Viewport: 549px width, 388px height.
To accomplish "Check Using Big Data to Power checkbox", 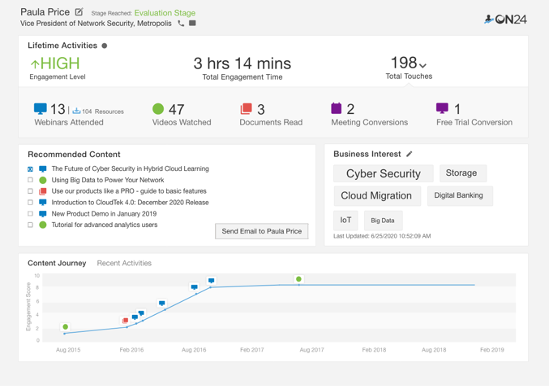I will (30, 180).
